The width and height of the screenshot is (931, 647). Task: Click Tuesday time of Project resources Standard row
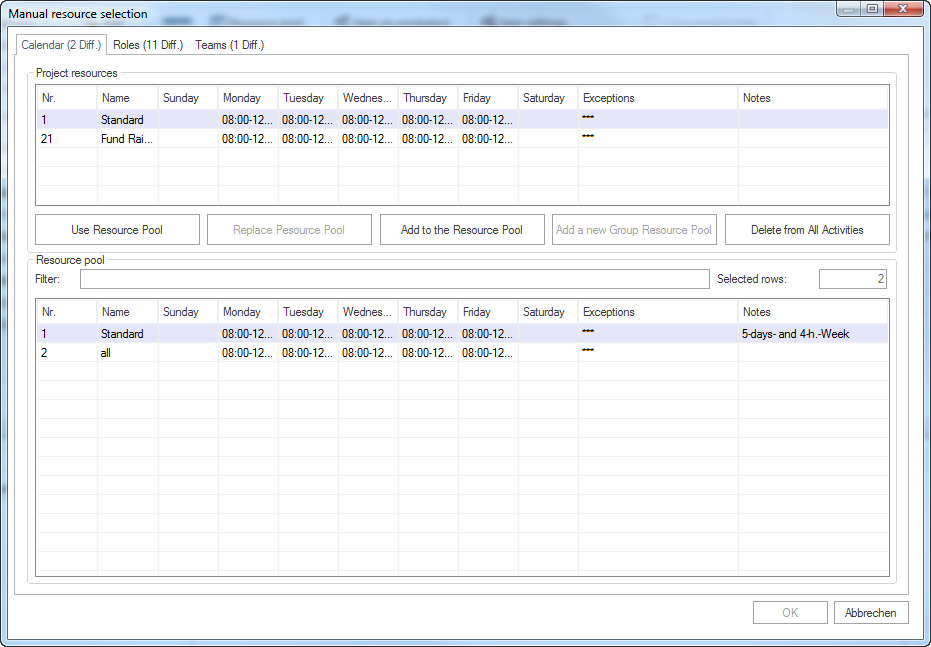tap(308, 120)
